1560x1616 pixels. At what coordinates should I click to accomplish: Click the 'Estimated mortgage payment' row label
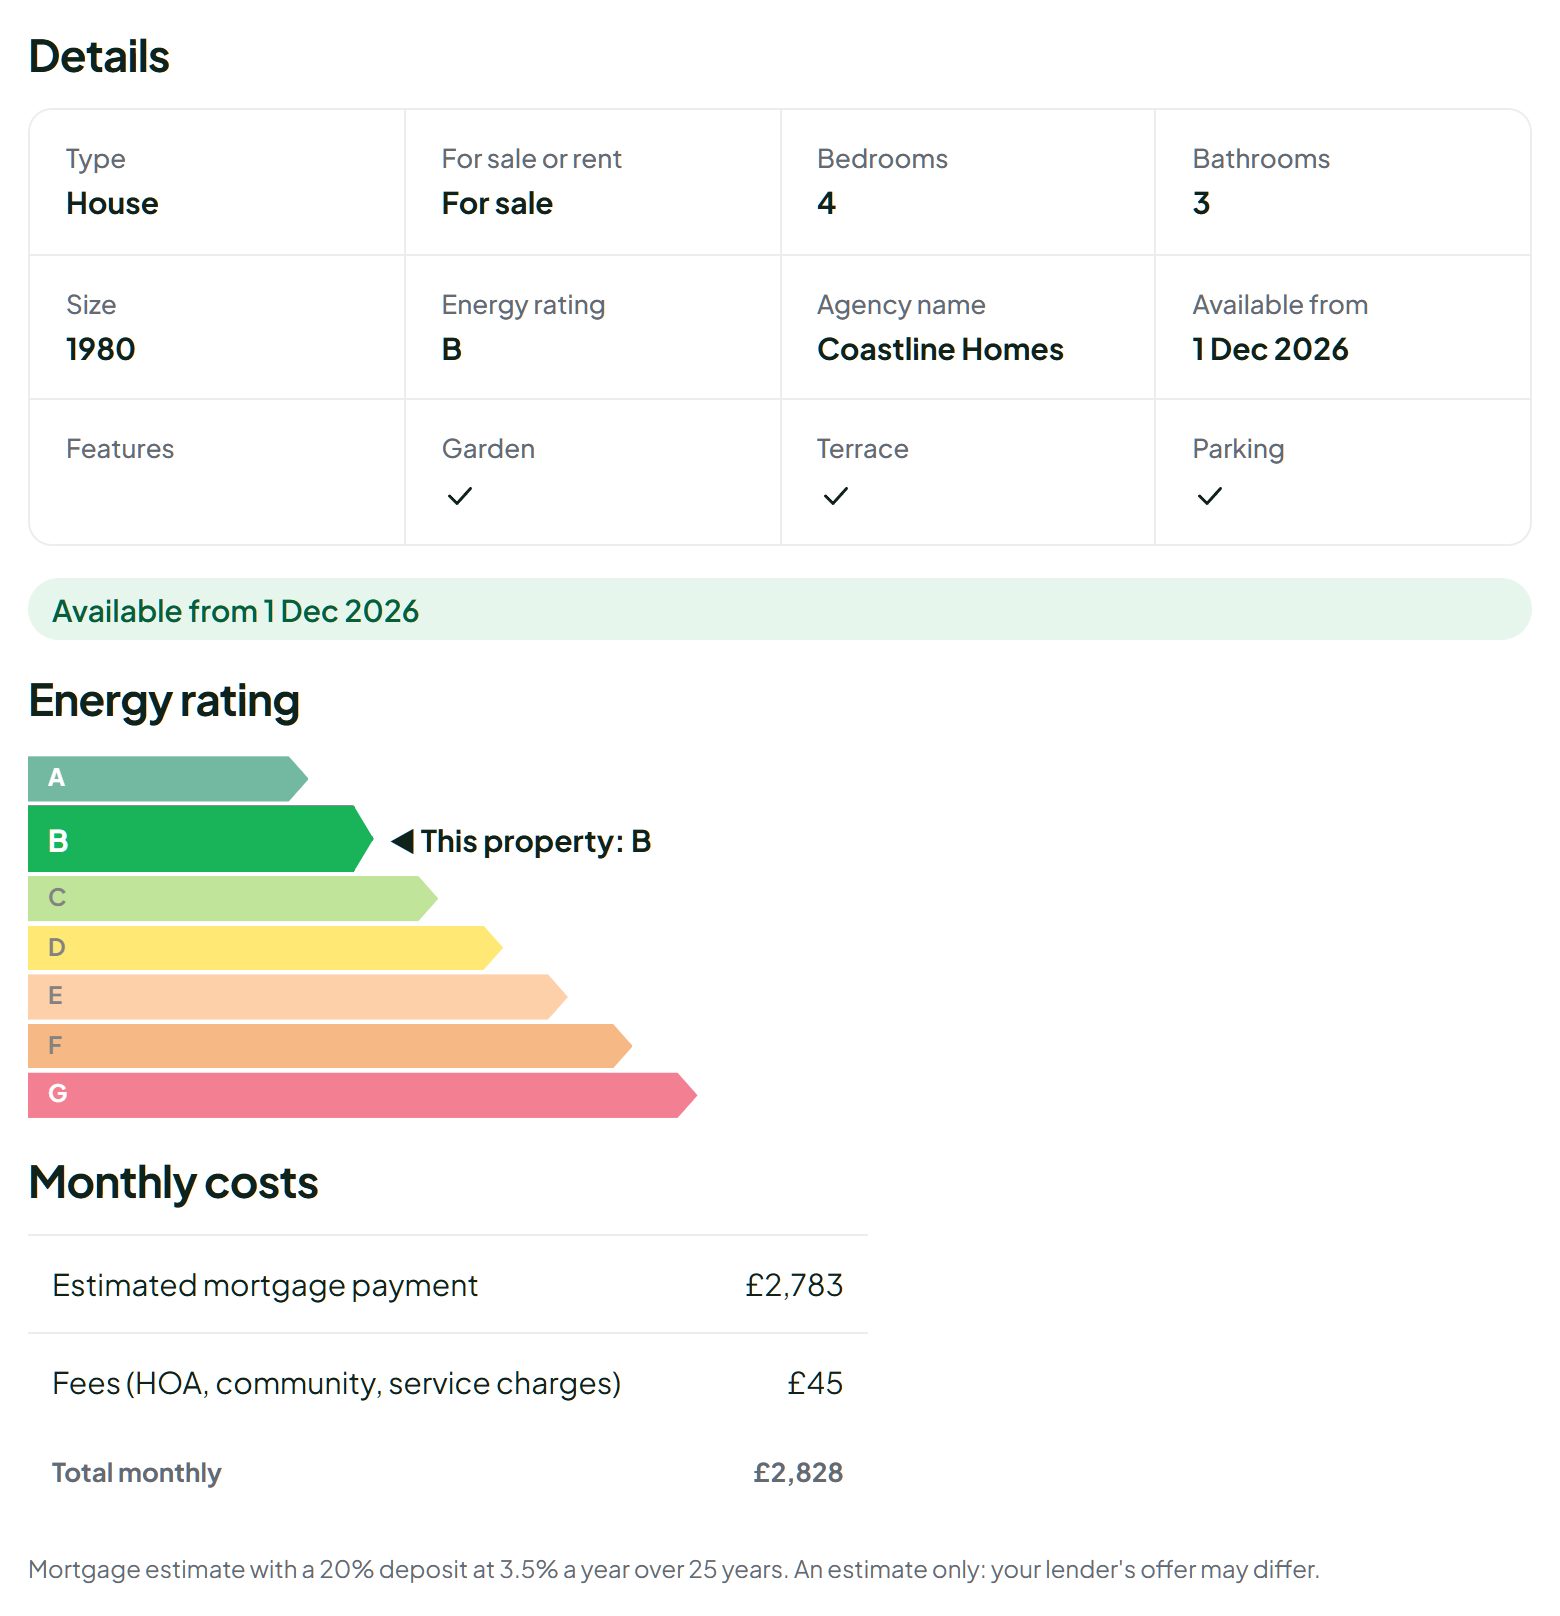click(x=265, y=1285)
